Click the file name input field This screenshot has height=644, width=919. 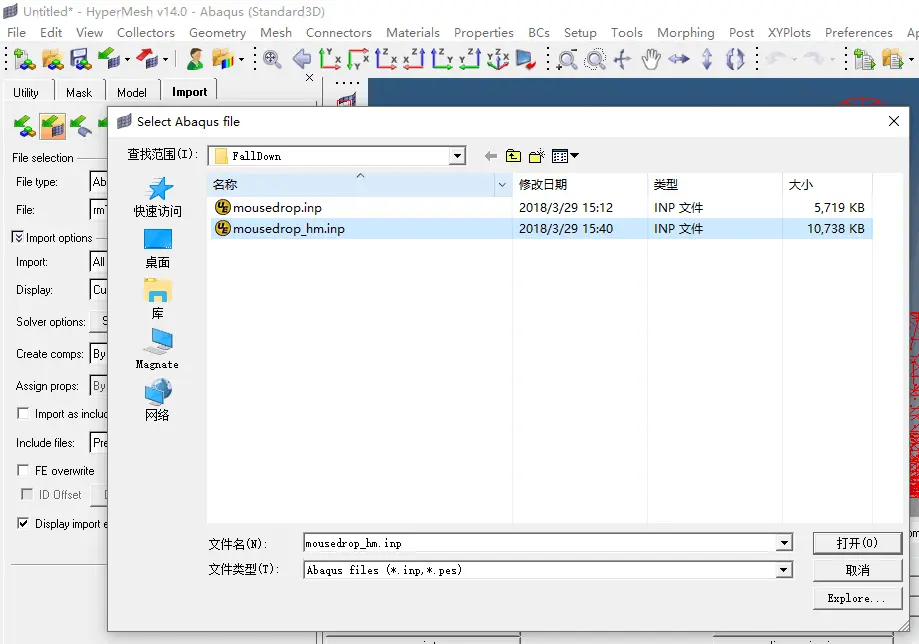pyautogui.click(x=539, y=543)
